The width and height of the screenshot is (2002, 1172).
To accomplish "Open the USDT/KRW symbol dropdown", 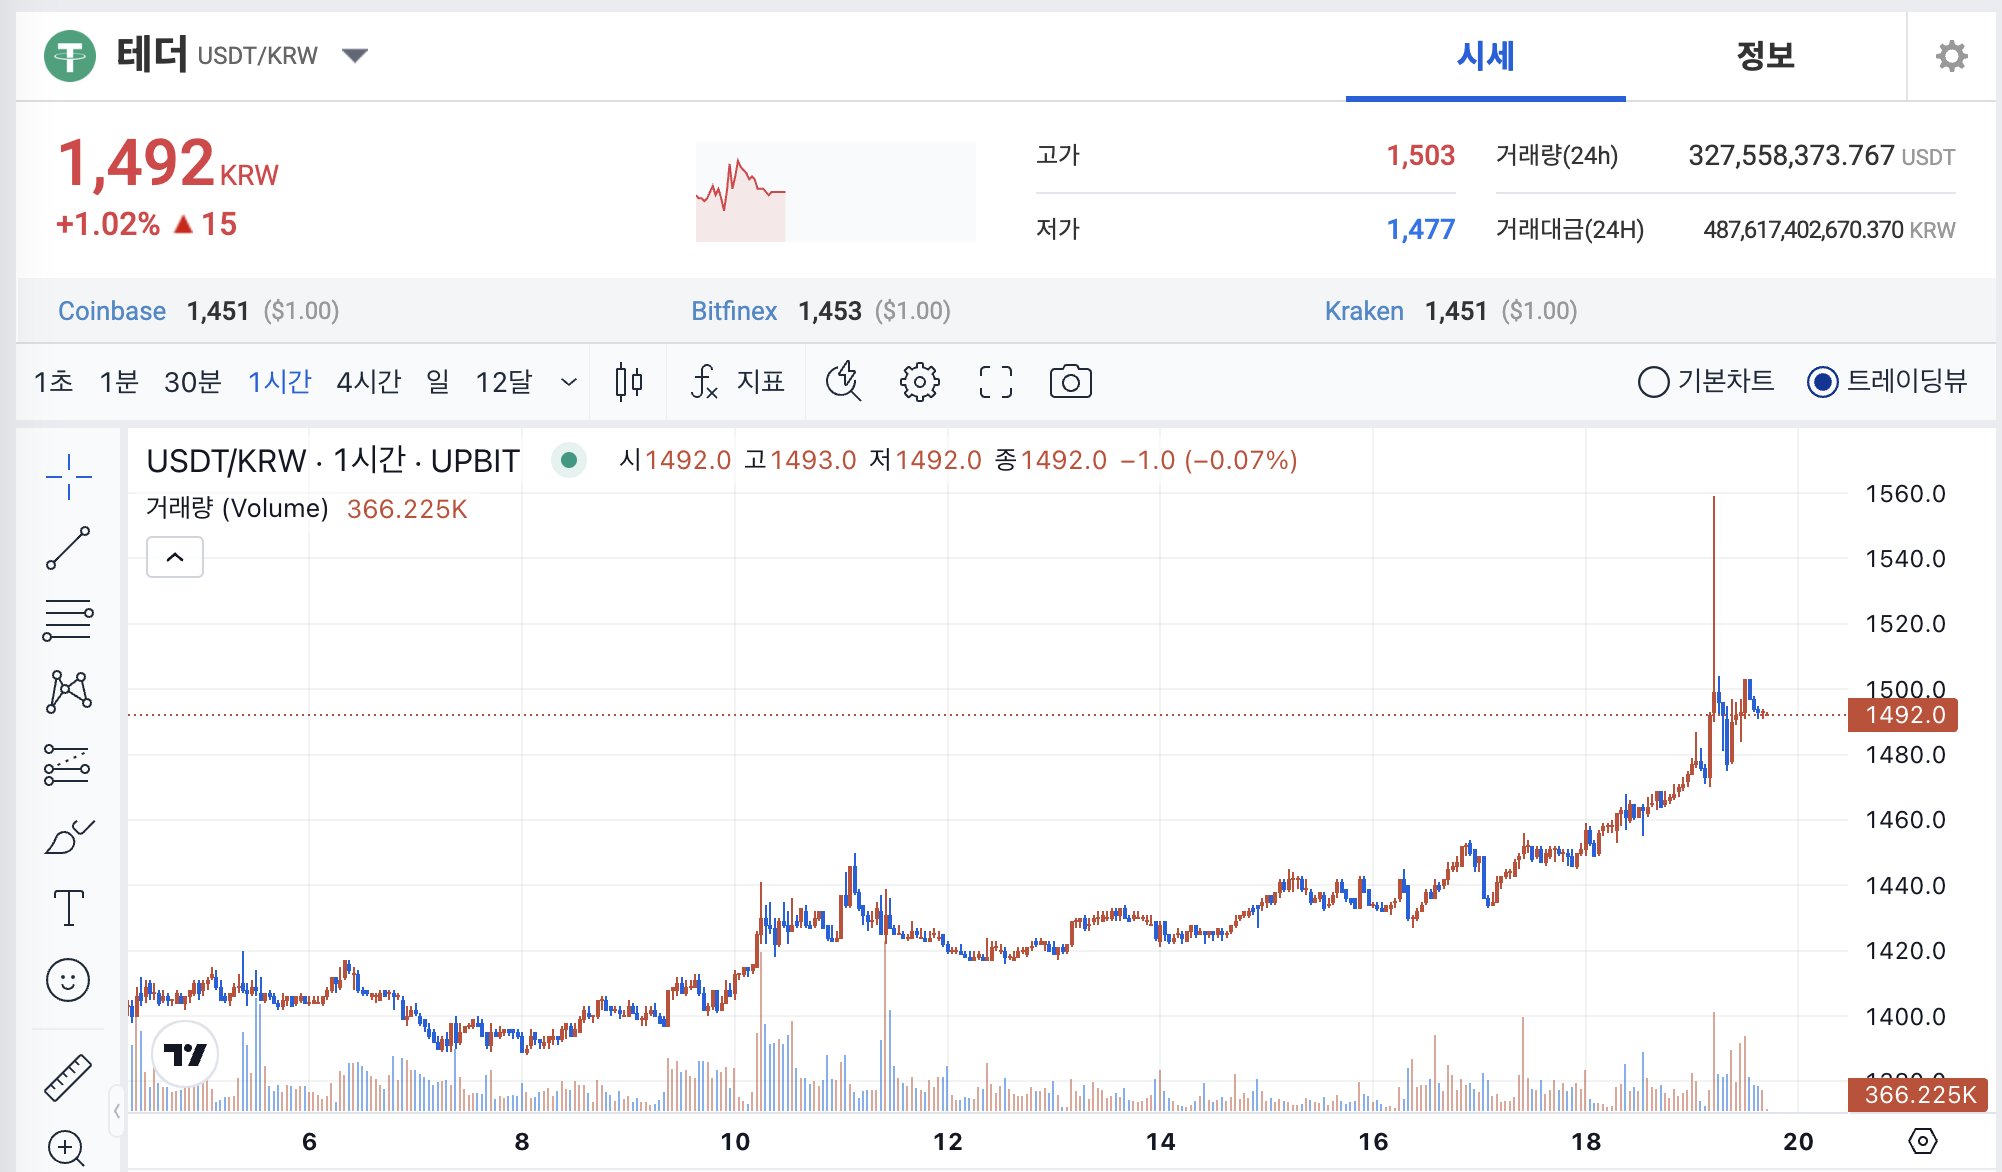I will click(355, 56).
